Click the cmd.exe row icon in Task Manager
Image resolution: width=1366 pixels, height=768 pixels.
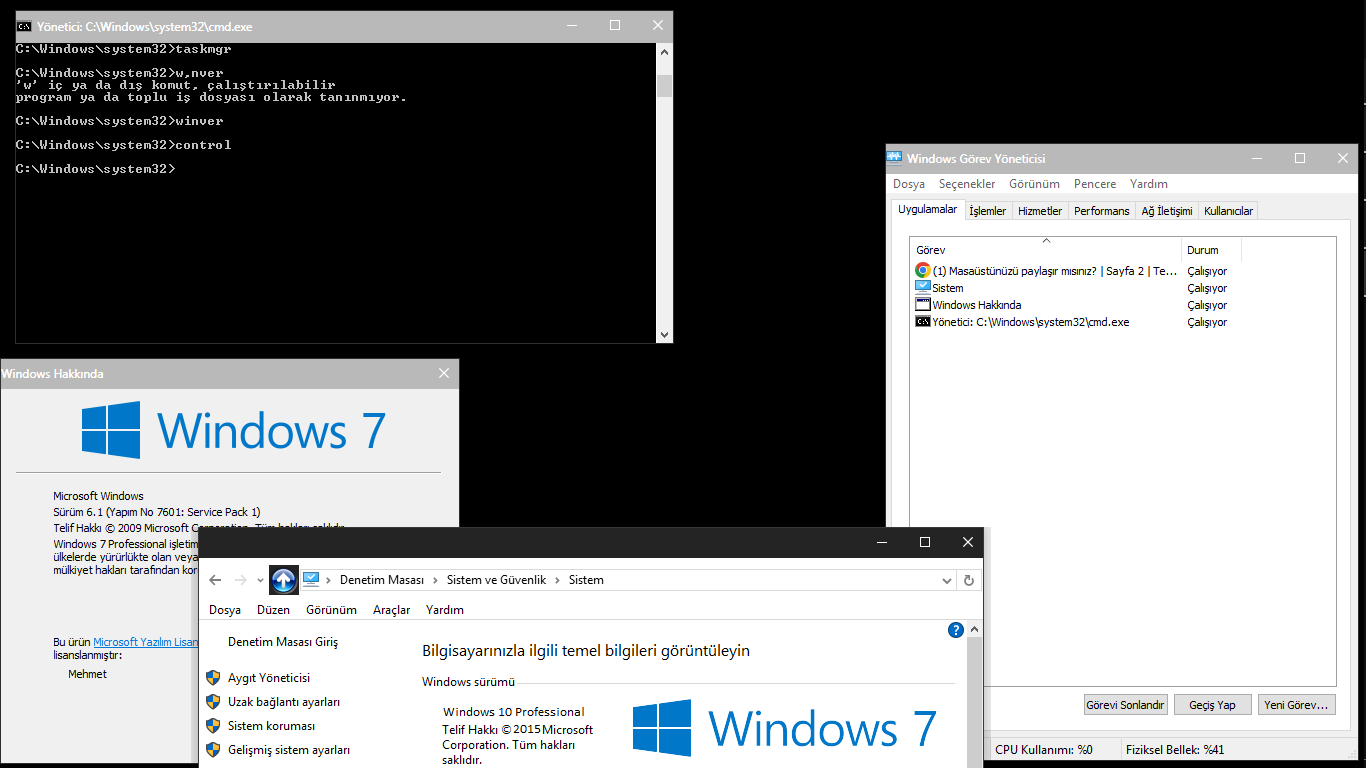(x=923, y=322)
